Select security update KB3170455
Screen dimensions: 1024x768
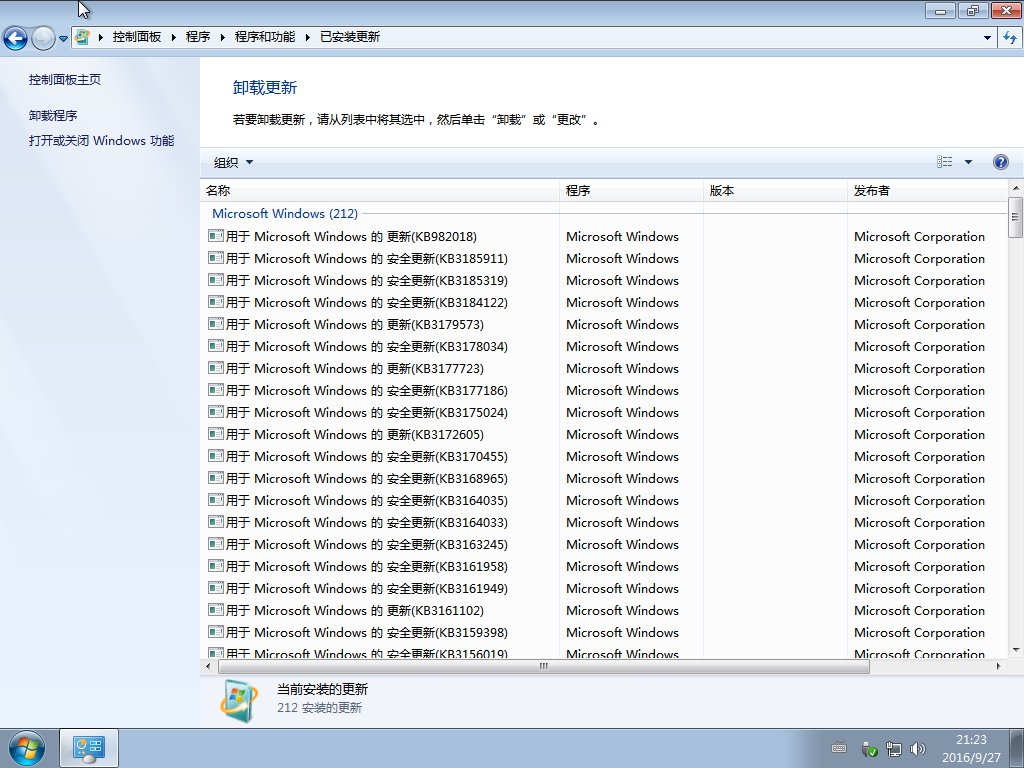pyautogui.click(x=604, y=456)
